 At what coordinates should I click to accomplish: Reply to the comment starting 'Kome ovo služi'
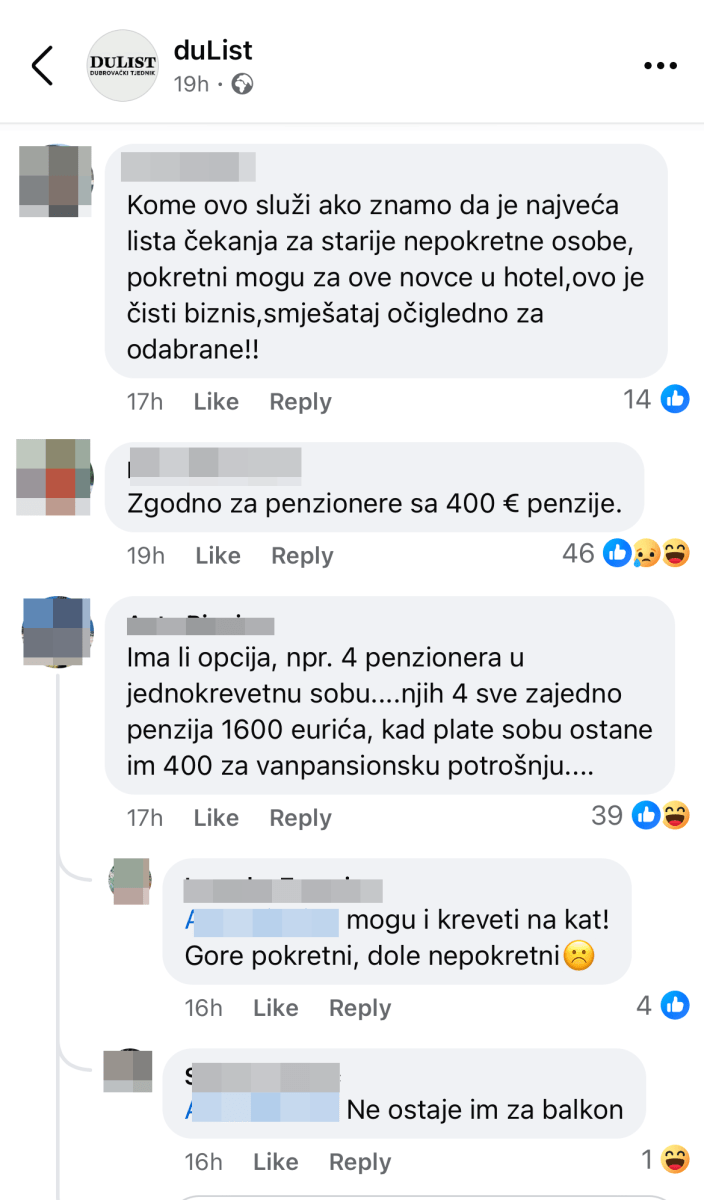click(300, 402)
